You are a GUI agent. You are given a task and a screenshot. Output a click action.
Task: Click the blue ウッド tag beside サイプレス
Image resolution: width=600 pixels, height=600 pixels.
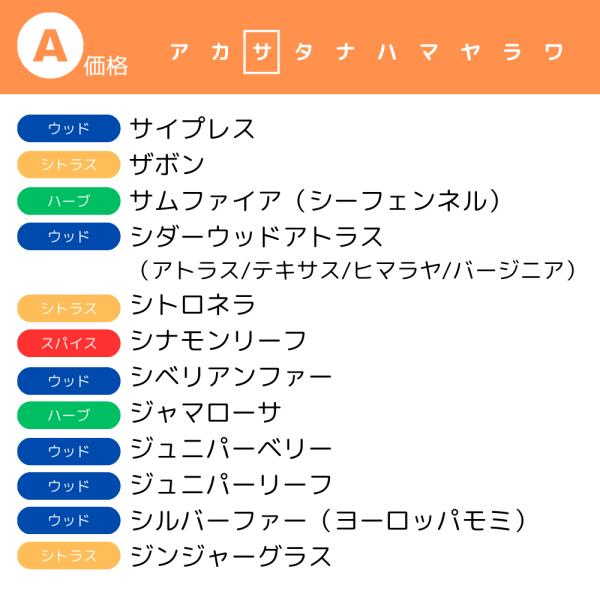pos(69,128)
